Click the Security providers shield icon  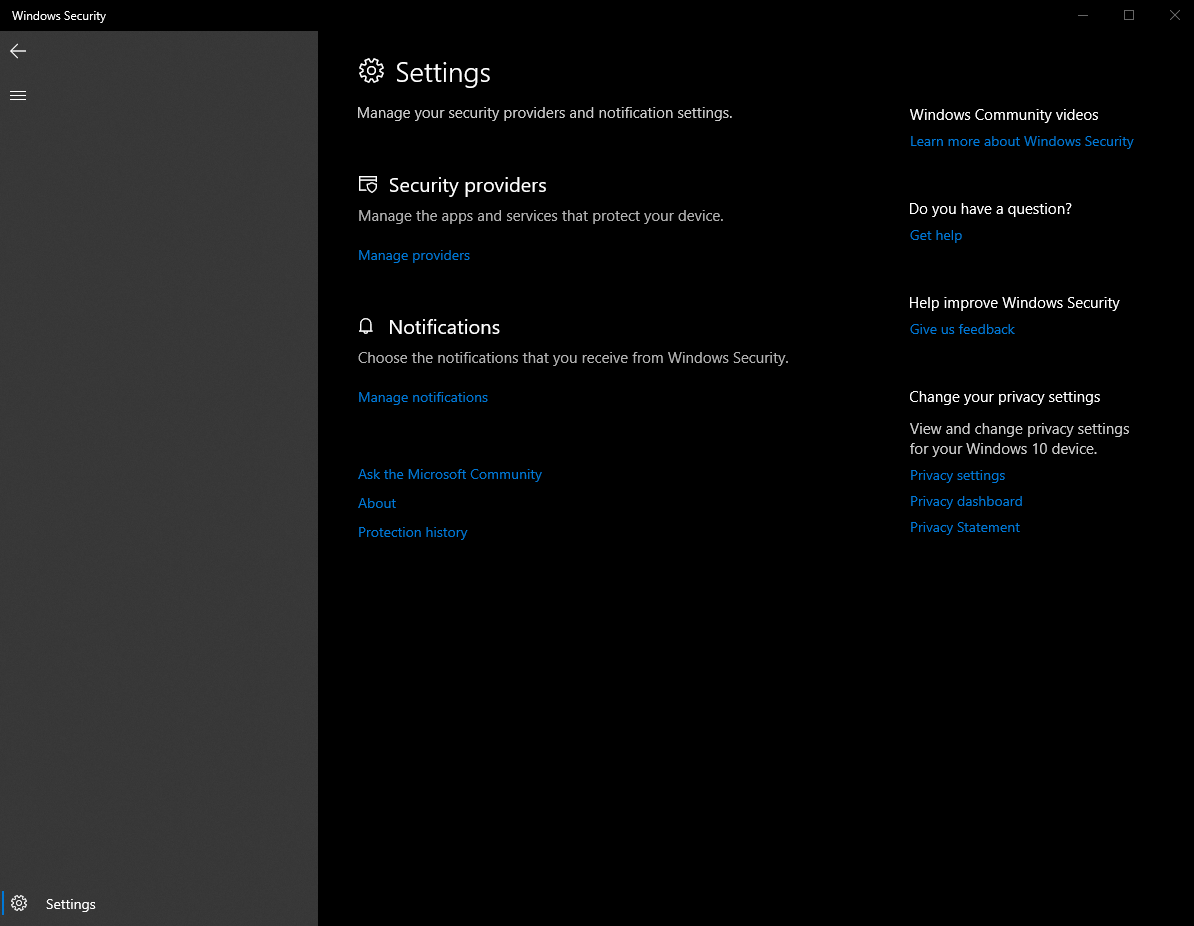pos(368,184)
